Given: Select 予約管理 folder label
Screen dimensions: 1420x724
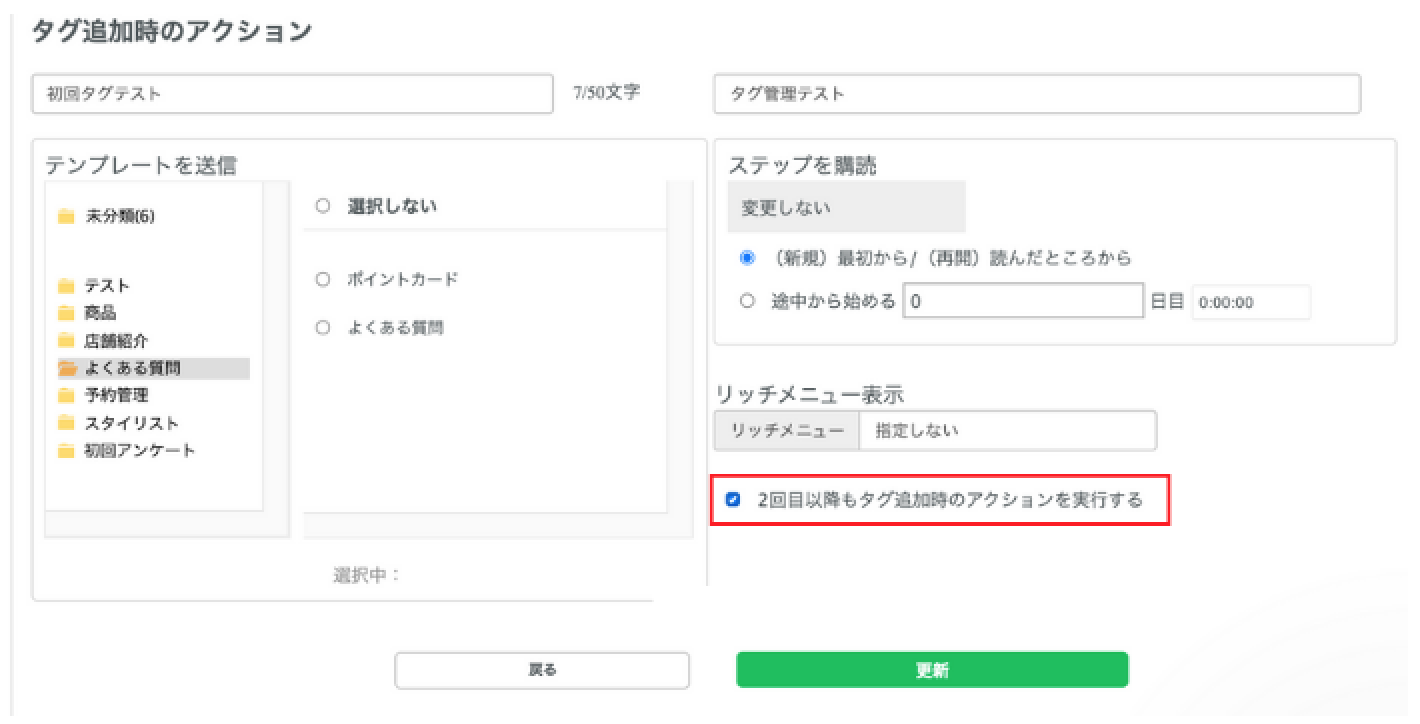Looking at the screenshot, I should click(x=117, y=396).
